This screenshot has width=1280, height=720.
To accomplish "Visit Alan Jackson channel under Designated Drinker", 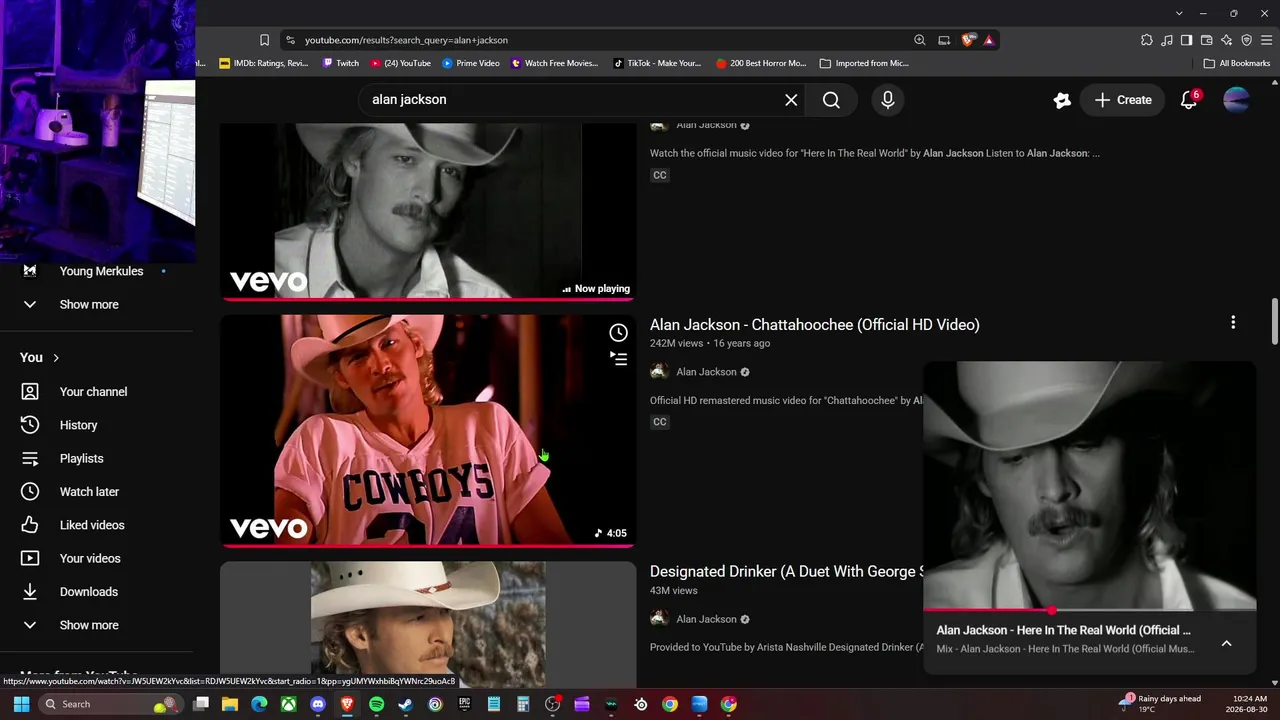I will click(706, 619).
